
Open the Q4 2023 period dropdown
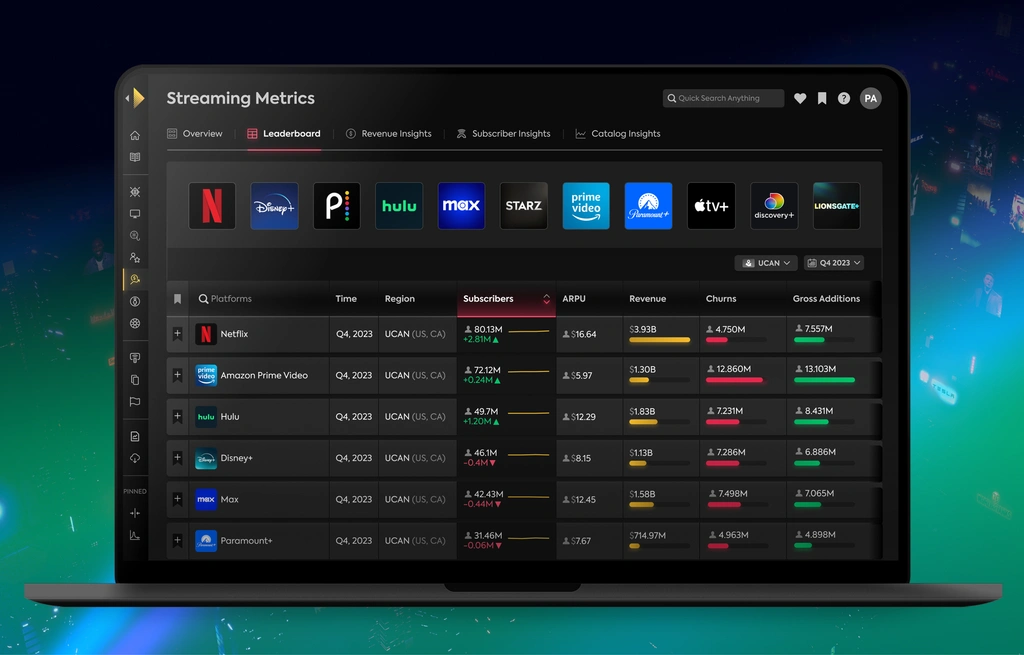pyautogui.click(x=834, y=263)
